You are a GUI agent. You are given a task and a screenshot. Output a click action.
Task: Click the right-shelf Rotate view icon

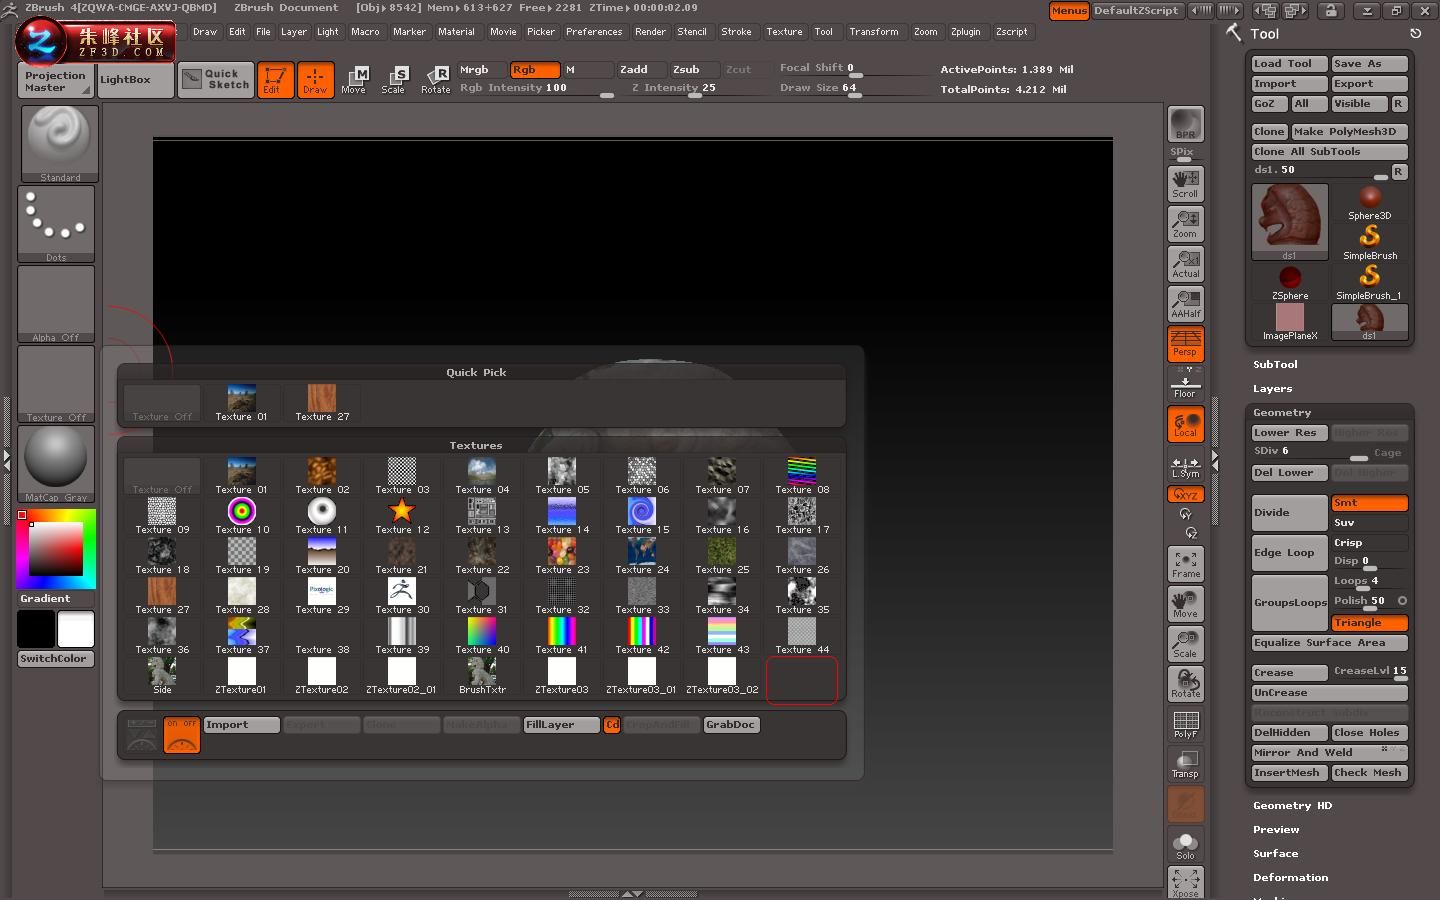point(1185,685)
